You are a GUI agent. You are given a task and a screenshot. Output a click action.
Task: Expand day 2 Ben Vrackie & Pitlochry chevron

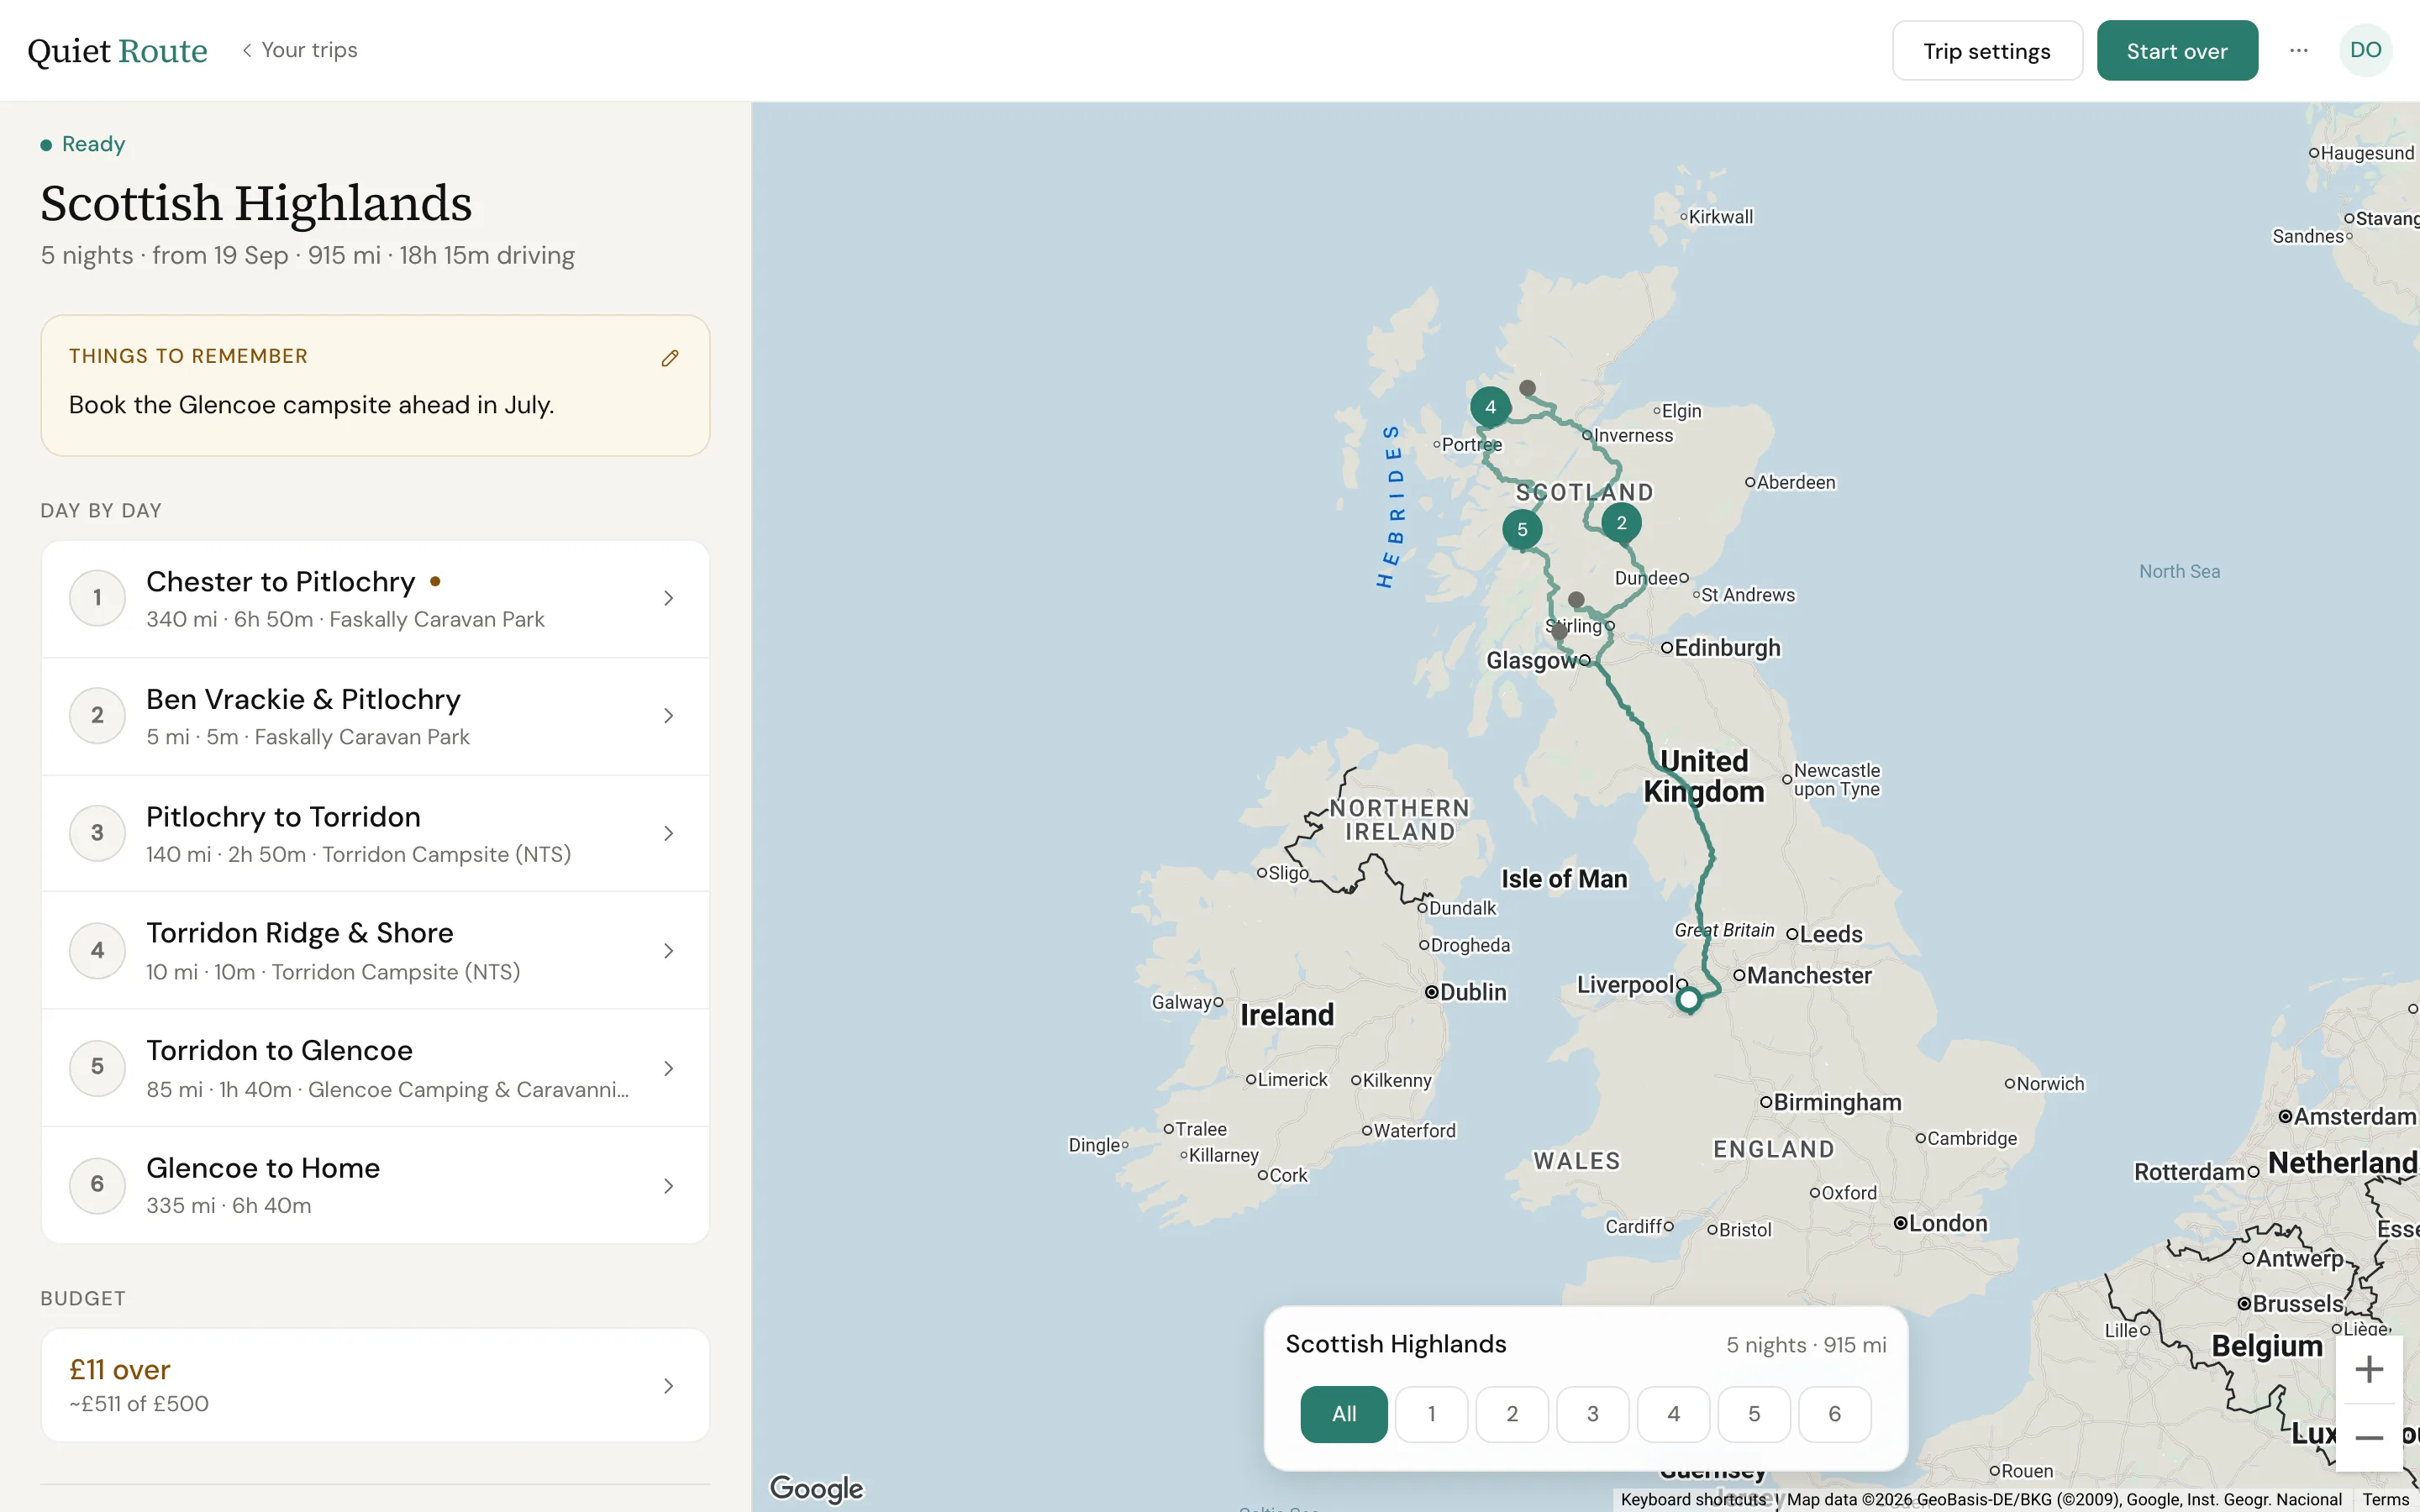(x=669, y=716)
